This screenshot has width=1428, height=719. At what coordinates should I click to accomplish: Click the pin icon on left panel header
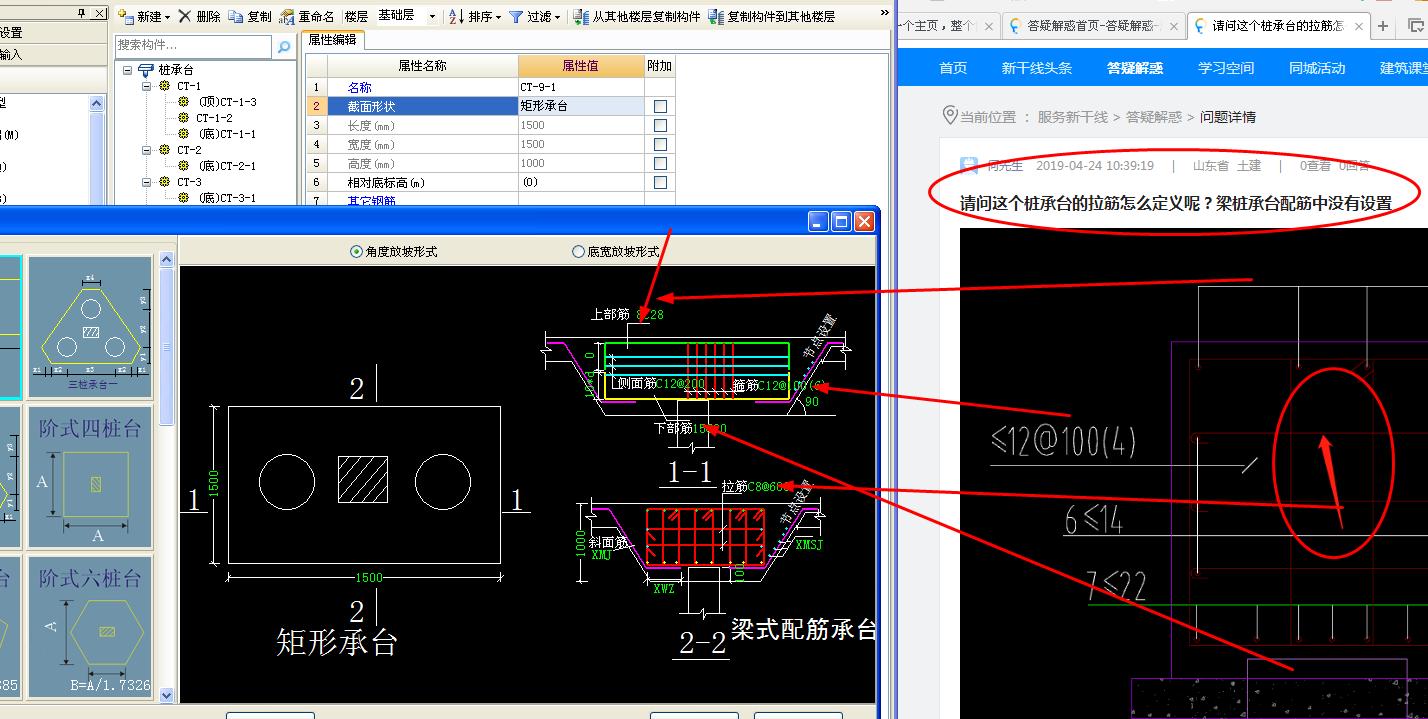click(82, 13)
